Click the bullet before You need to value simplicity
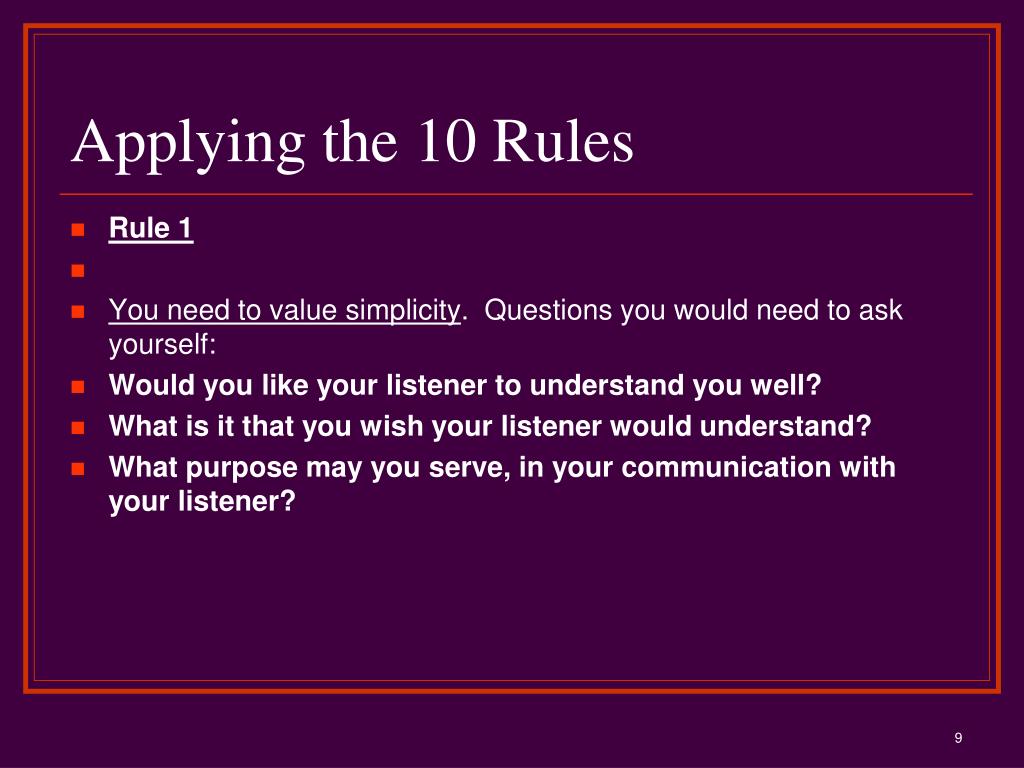 (x=78, y=312)
